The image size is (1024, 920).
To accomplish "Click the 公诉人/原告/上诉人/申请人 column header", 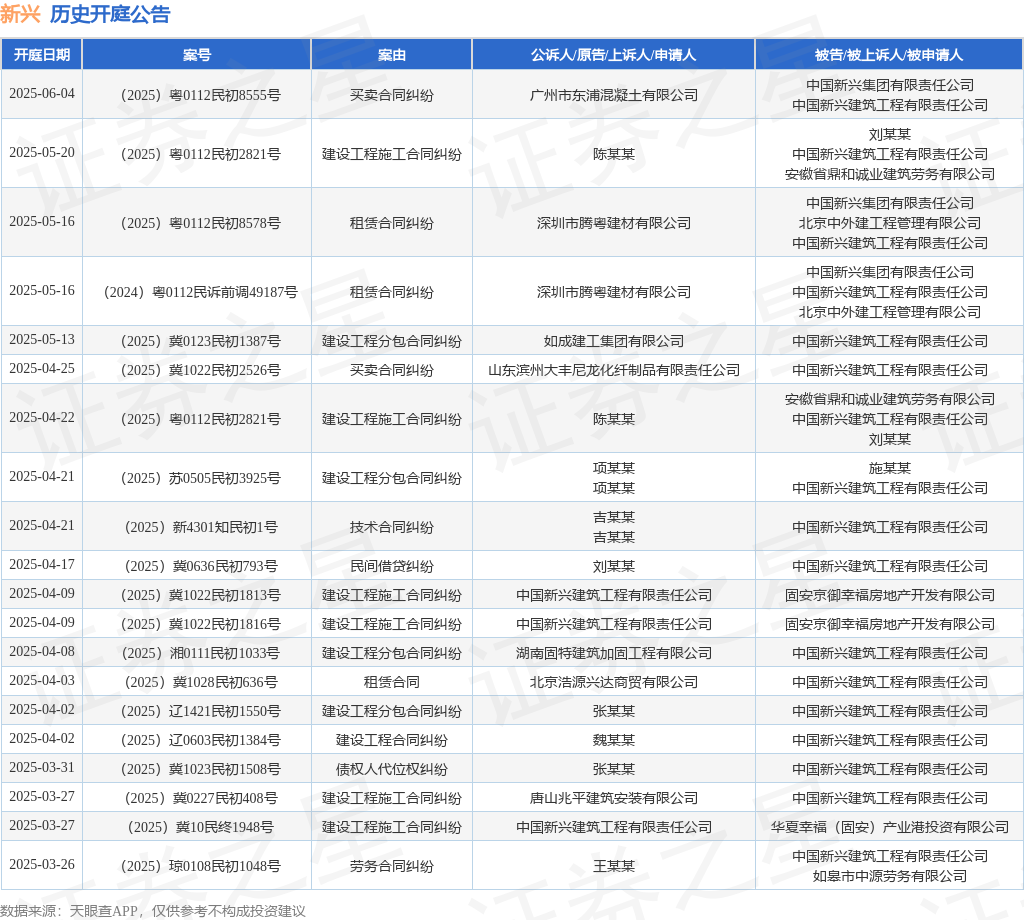I will [613, 55].
